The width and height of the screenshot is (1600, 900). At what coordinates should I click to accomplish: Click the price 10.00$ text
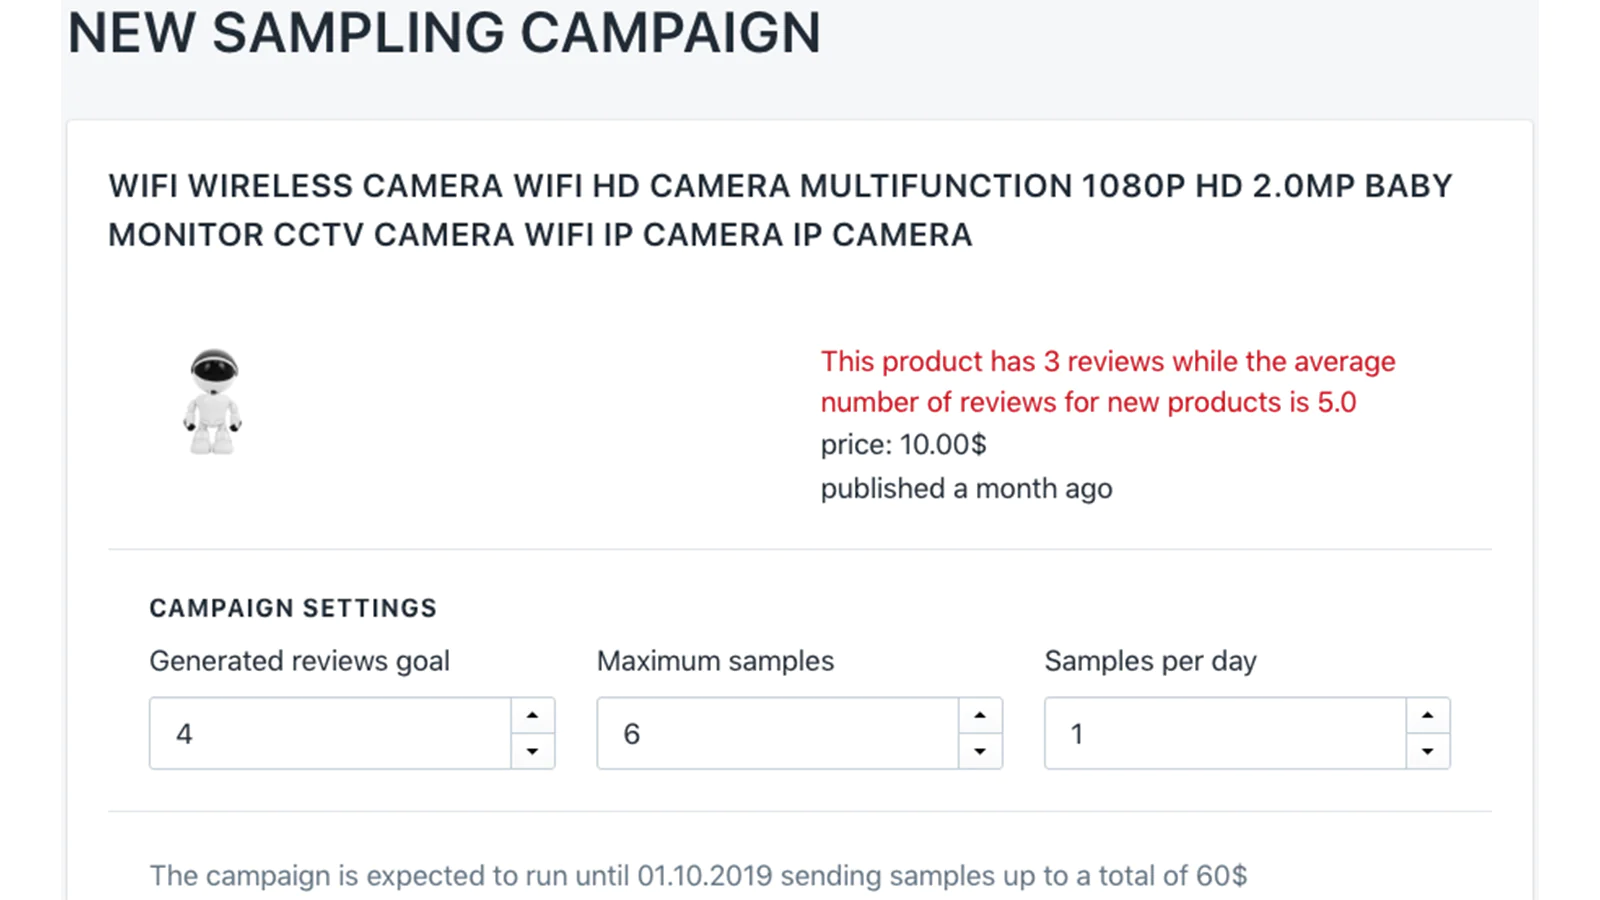tap(904, 444)
